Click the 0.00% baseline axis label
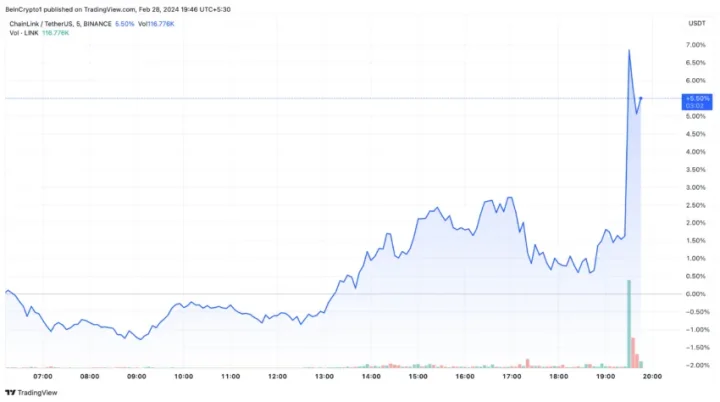720x402 pixels. 696,294
